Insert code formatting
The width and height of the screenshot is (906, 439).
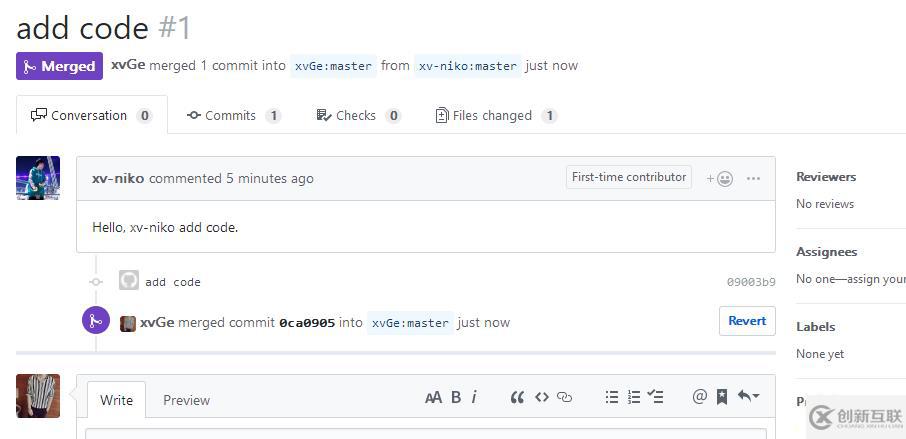click(x=541, y=398)
